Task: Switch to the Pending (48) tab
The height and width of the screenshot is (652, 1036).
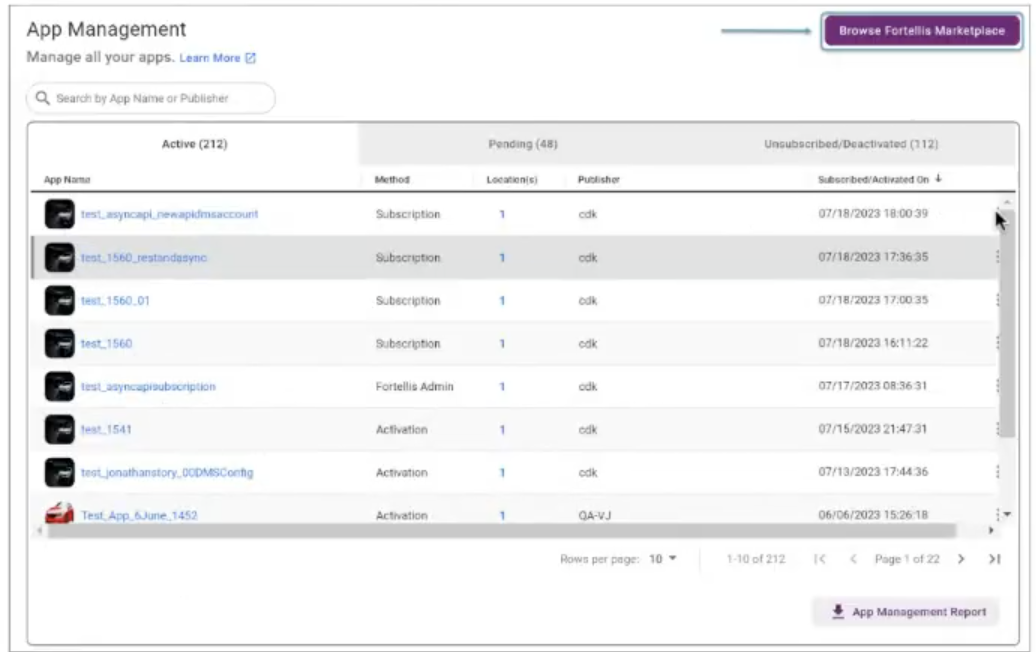Action: (x=523, y=144)
